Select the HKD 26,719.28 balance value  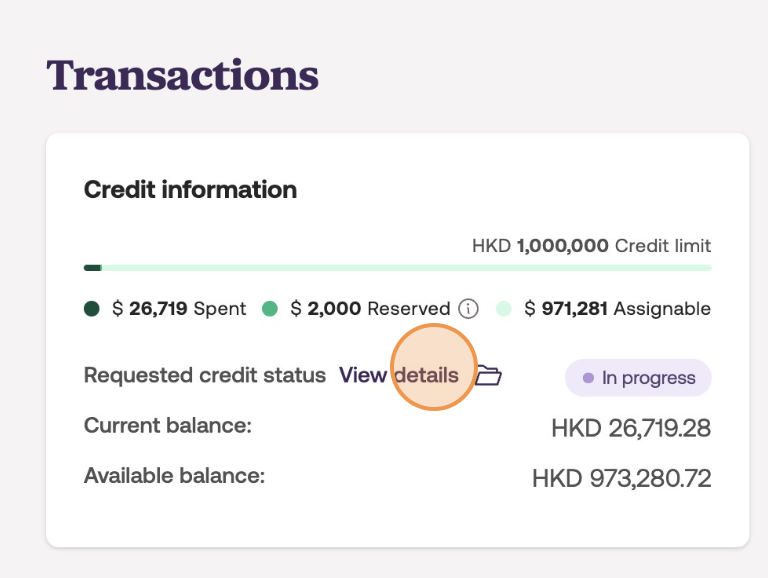pos(631,429)
